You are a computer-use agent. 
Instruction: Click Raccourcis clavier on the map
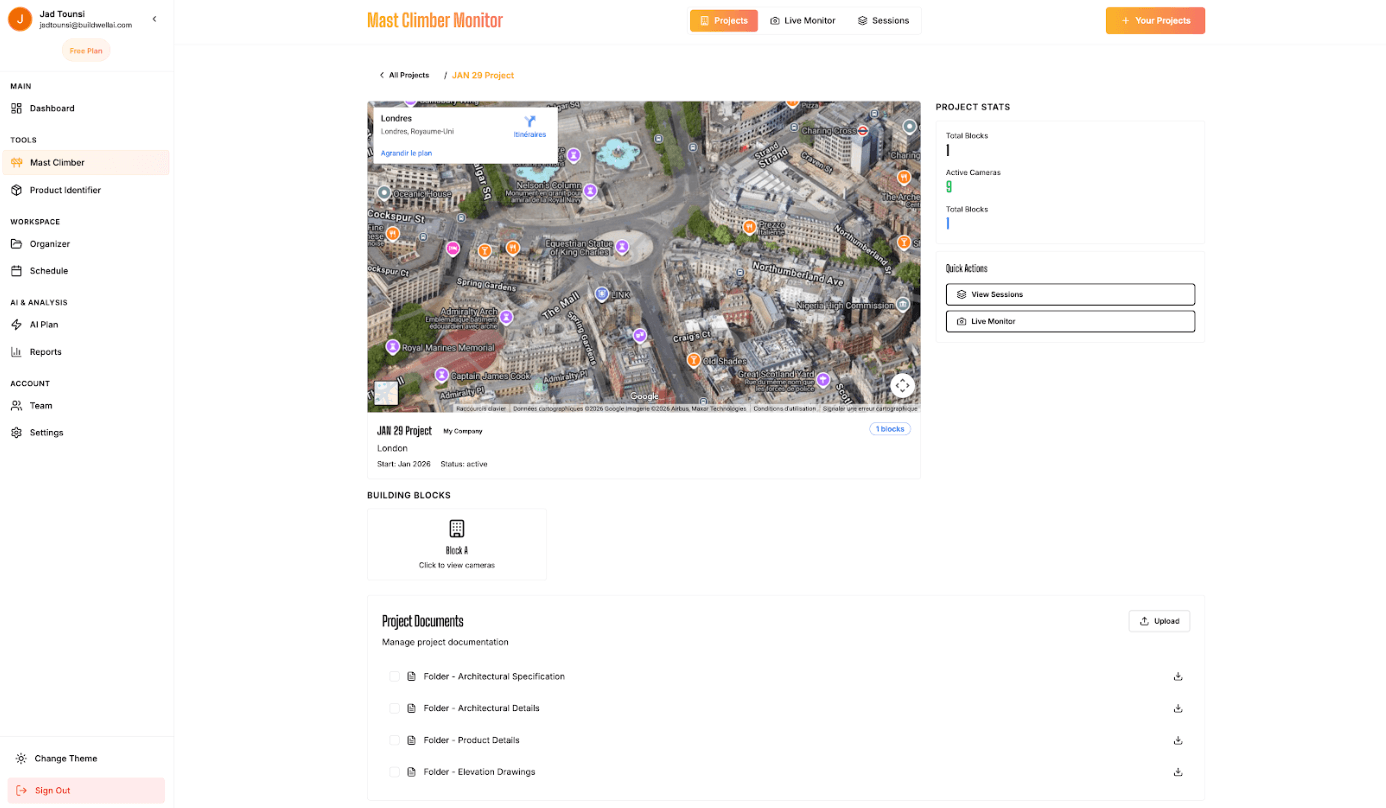(482, 408)
